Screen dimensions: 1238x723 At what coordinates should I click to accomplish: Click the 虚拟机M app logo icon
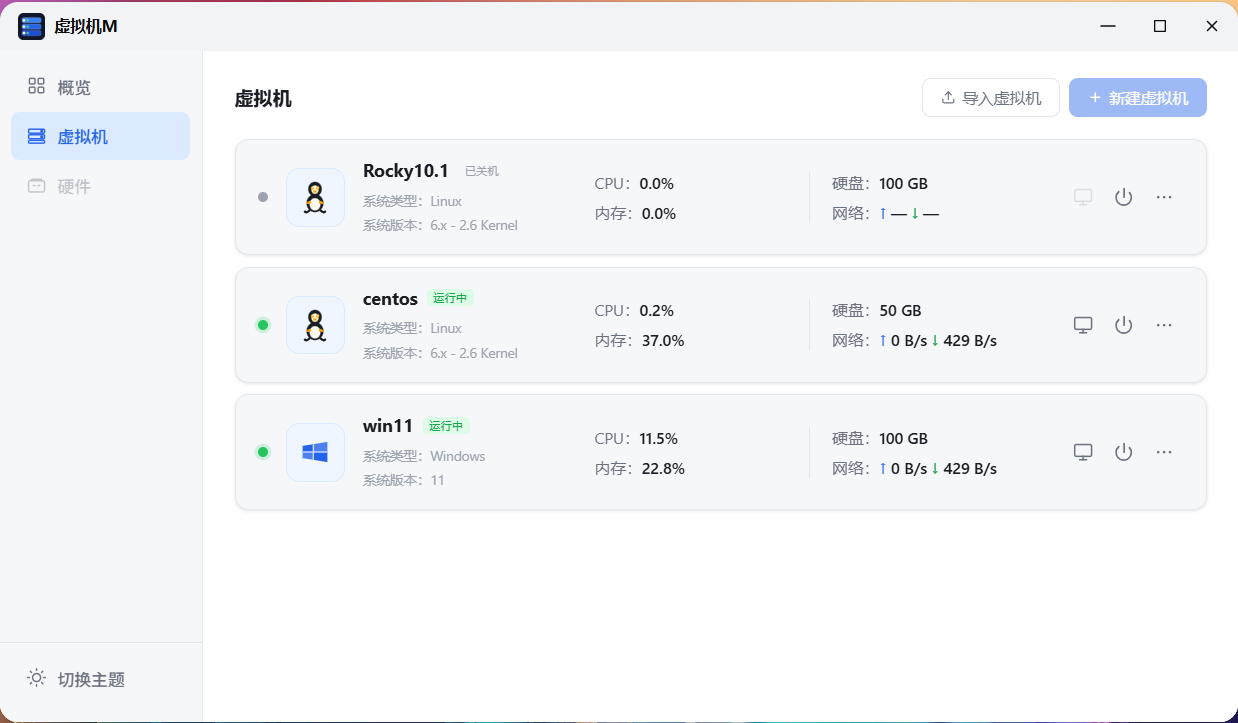[x=31, y=26]
